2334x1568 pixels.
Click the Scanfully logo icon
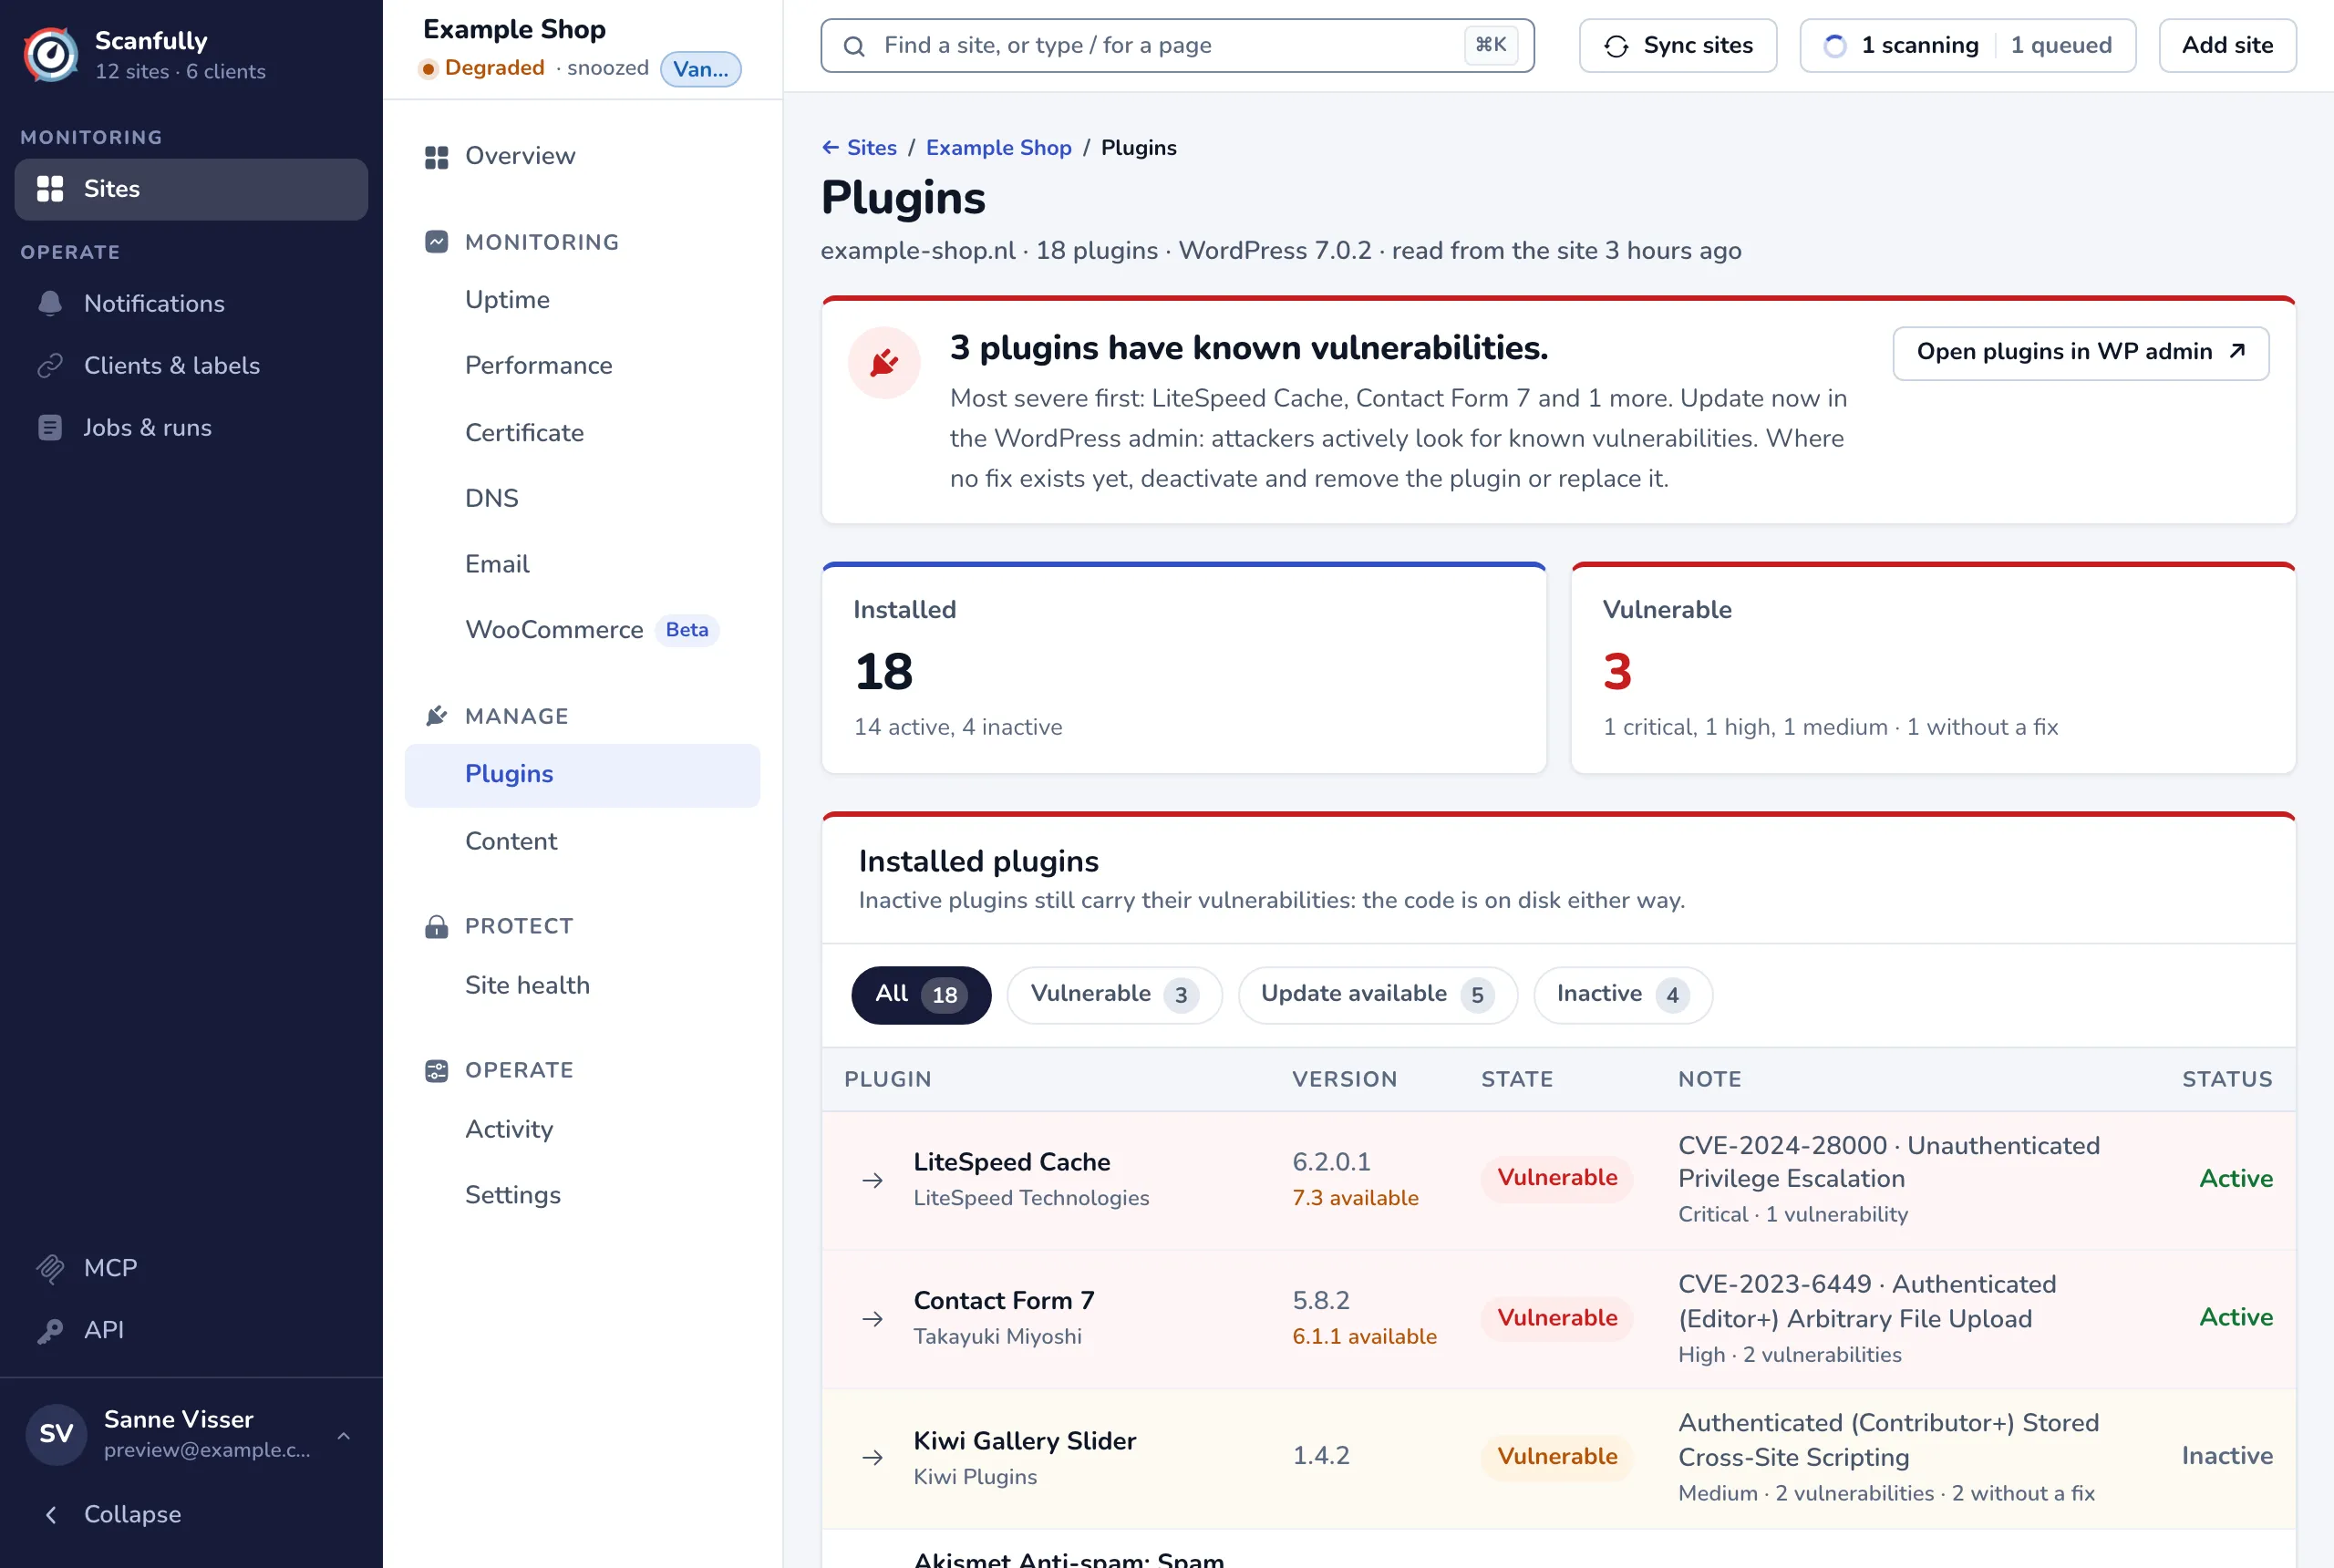tap(51, 54)
